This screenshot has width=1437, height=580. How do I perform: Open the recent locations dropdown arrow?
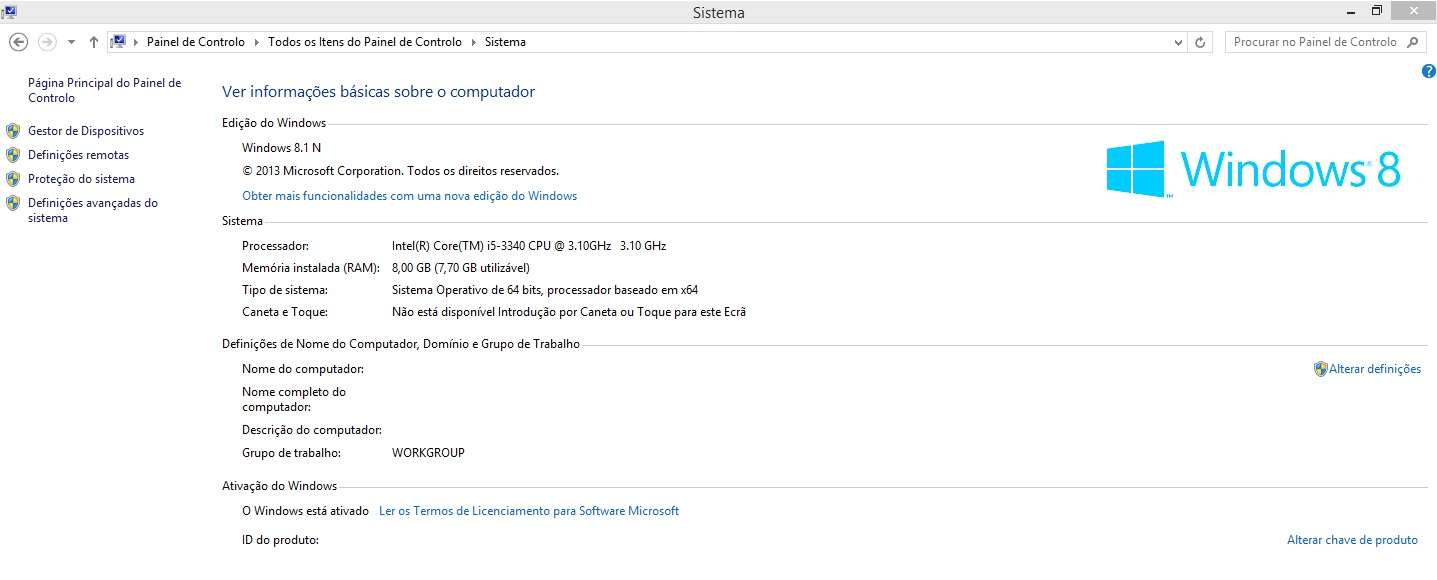71,42
